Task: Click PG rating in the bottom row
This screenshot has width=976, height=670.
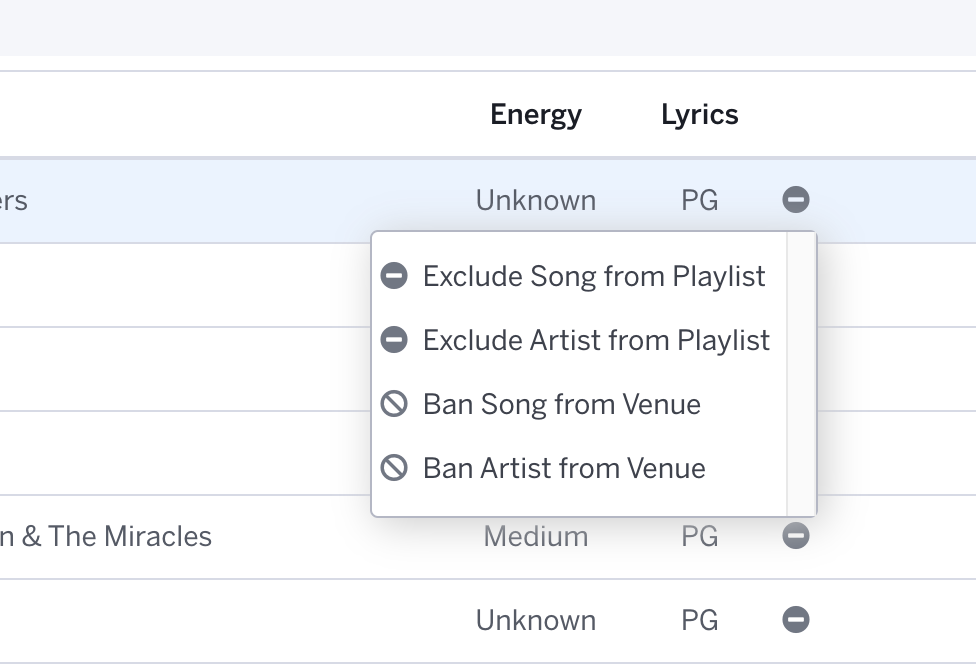Action: pos(700,620)
